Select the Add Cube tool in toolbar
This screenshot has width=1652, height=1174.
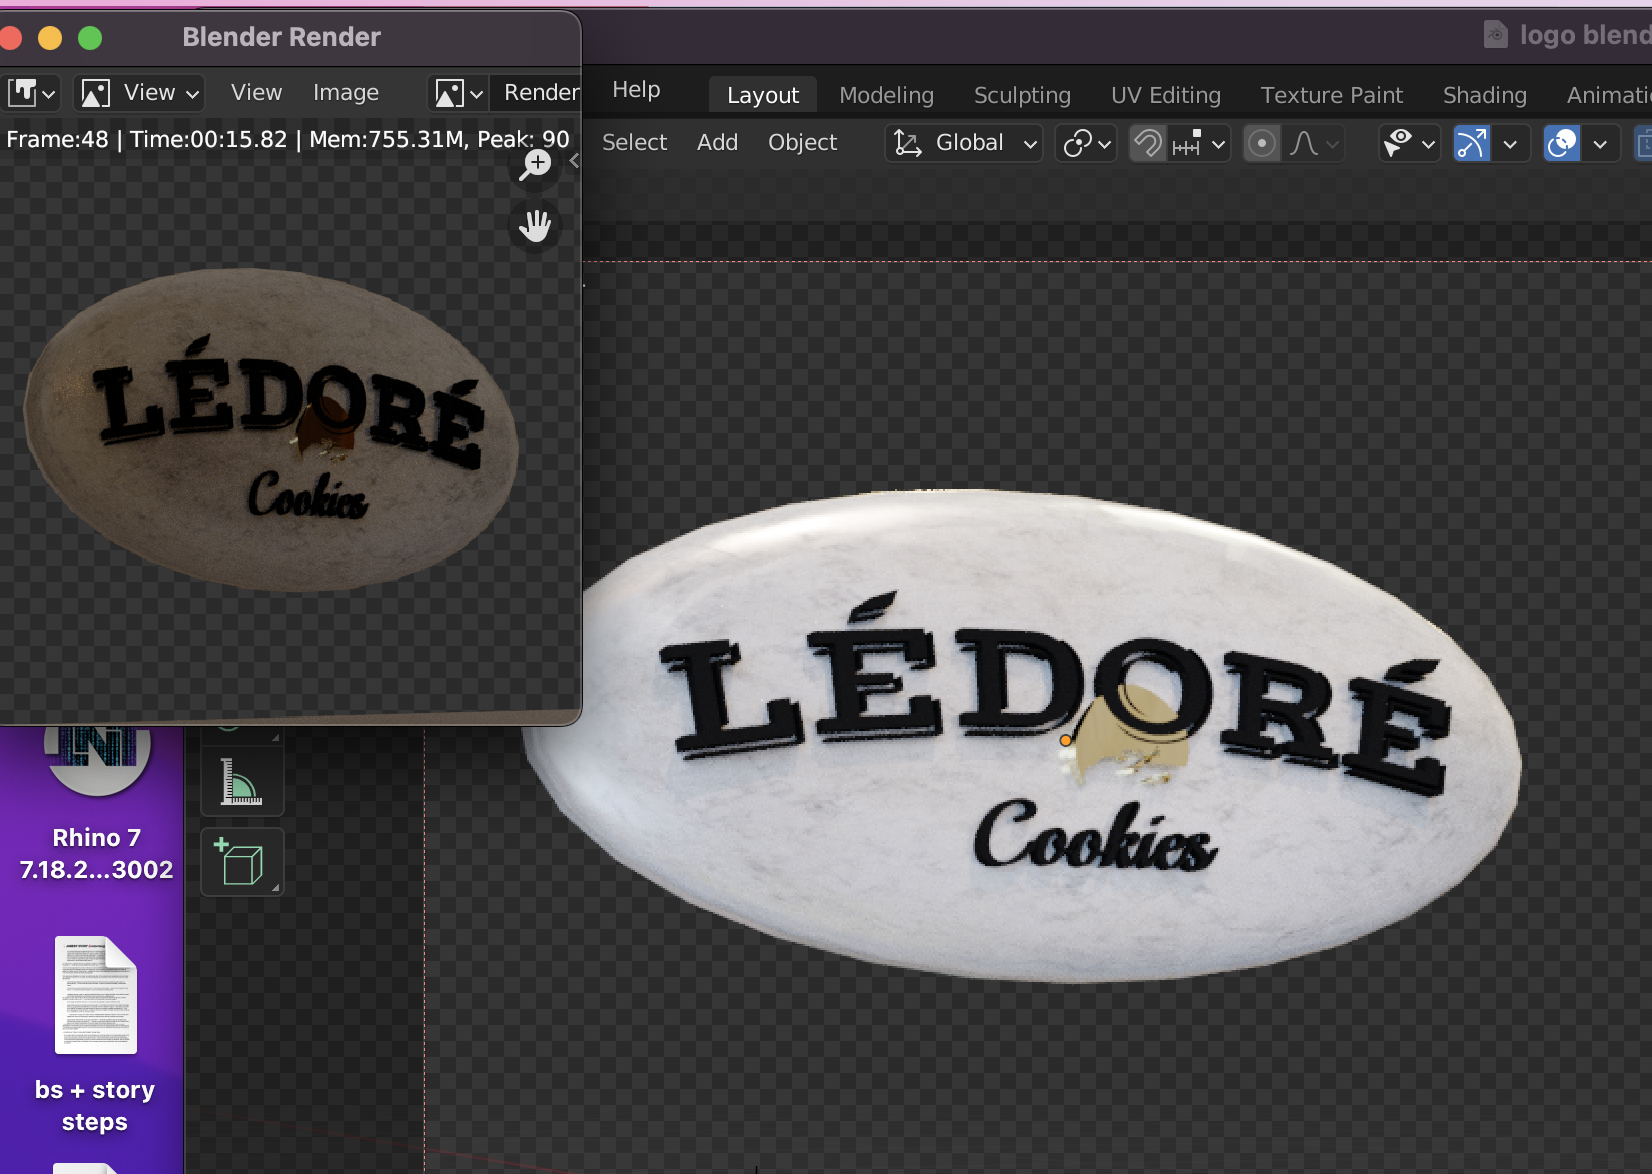point(242,862)
